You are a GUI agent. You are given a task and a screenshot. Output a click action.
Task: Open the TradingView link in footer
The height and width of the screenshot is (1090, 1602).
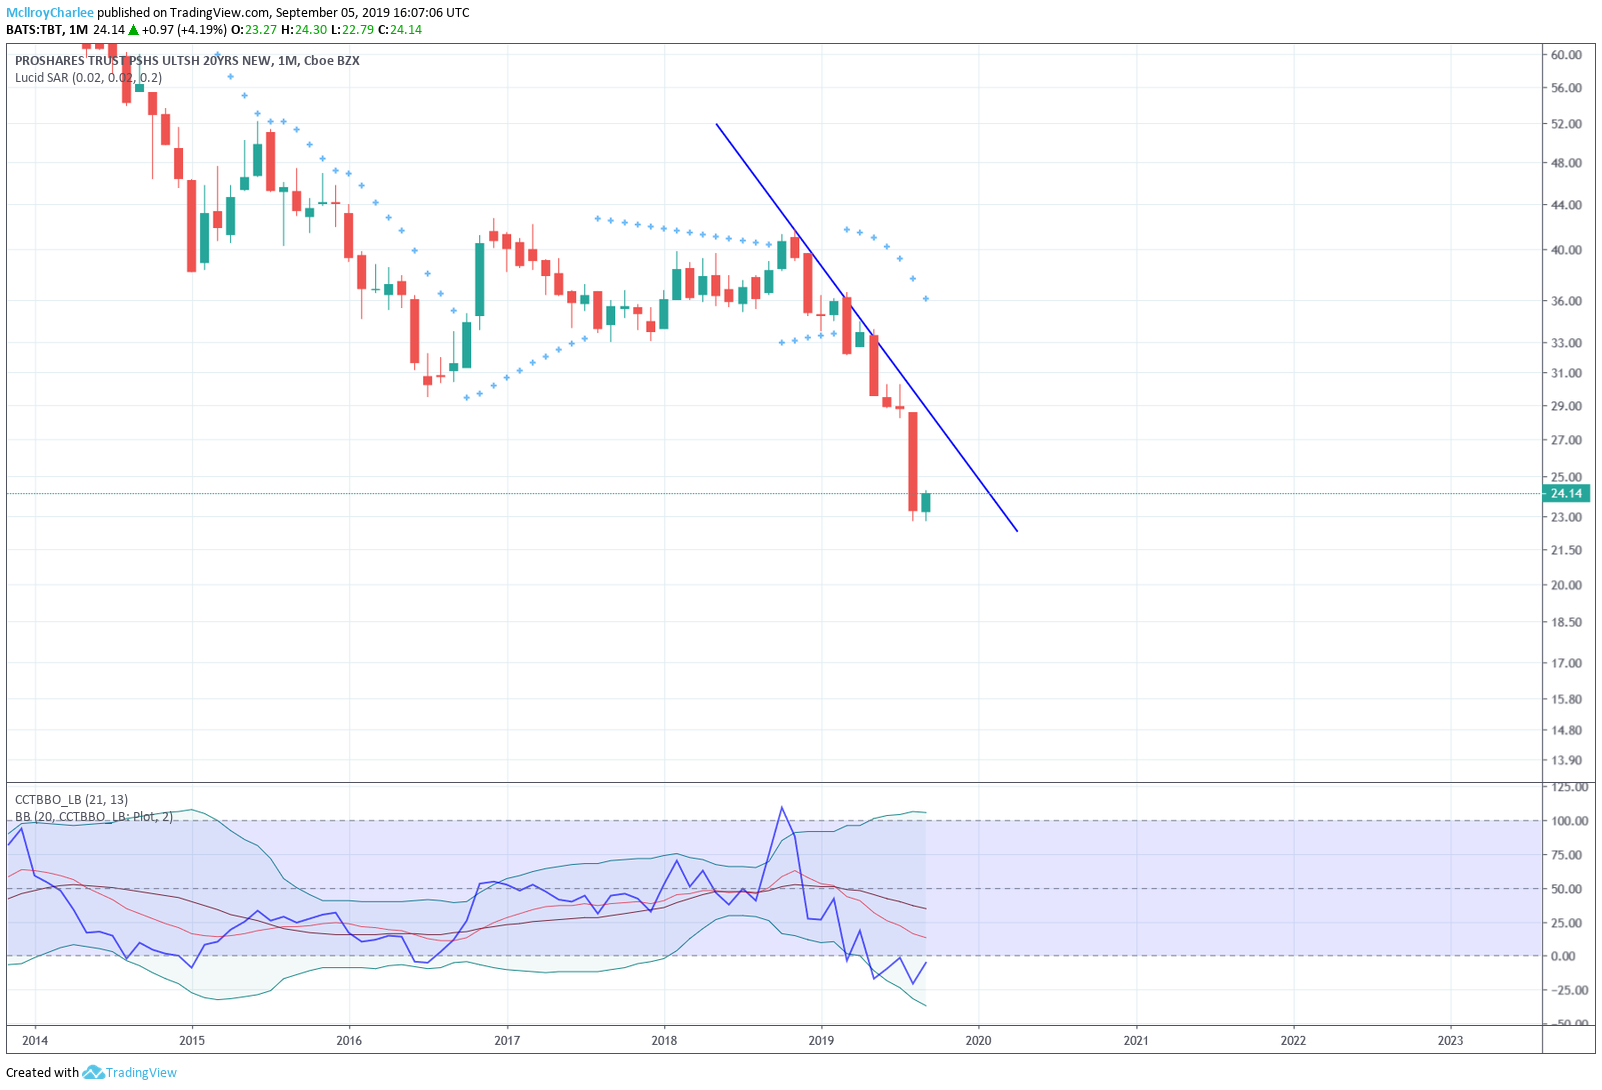click(x=141, y=1072)
